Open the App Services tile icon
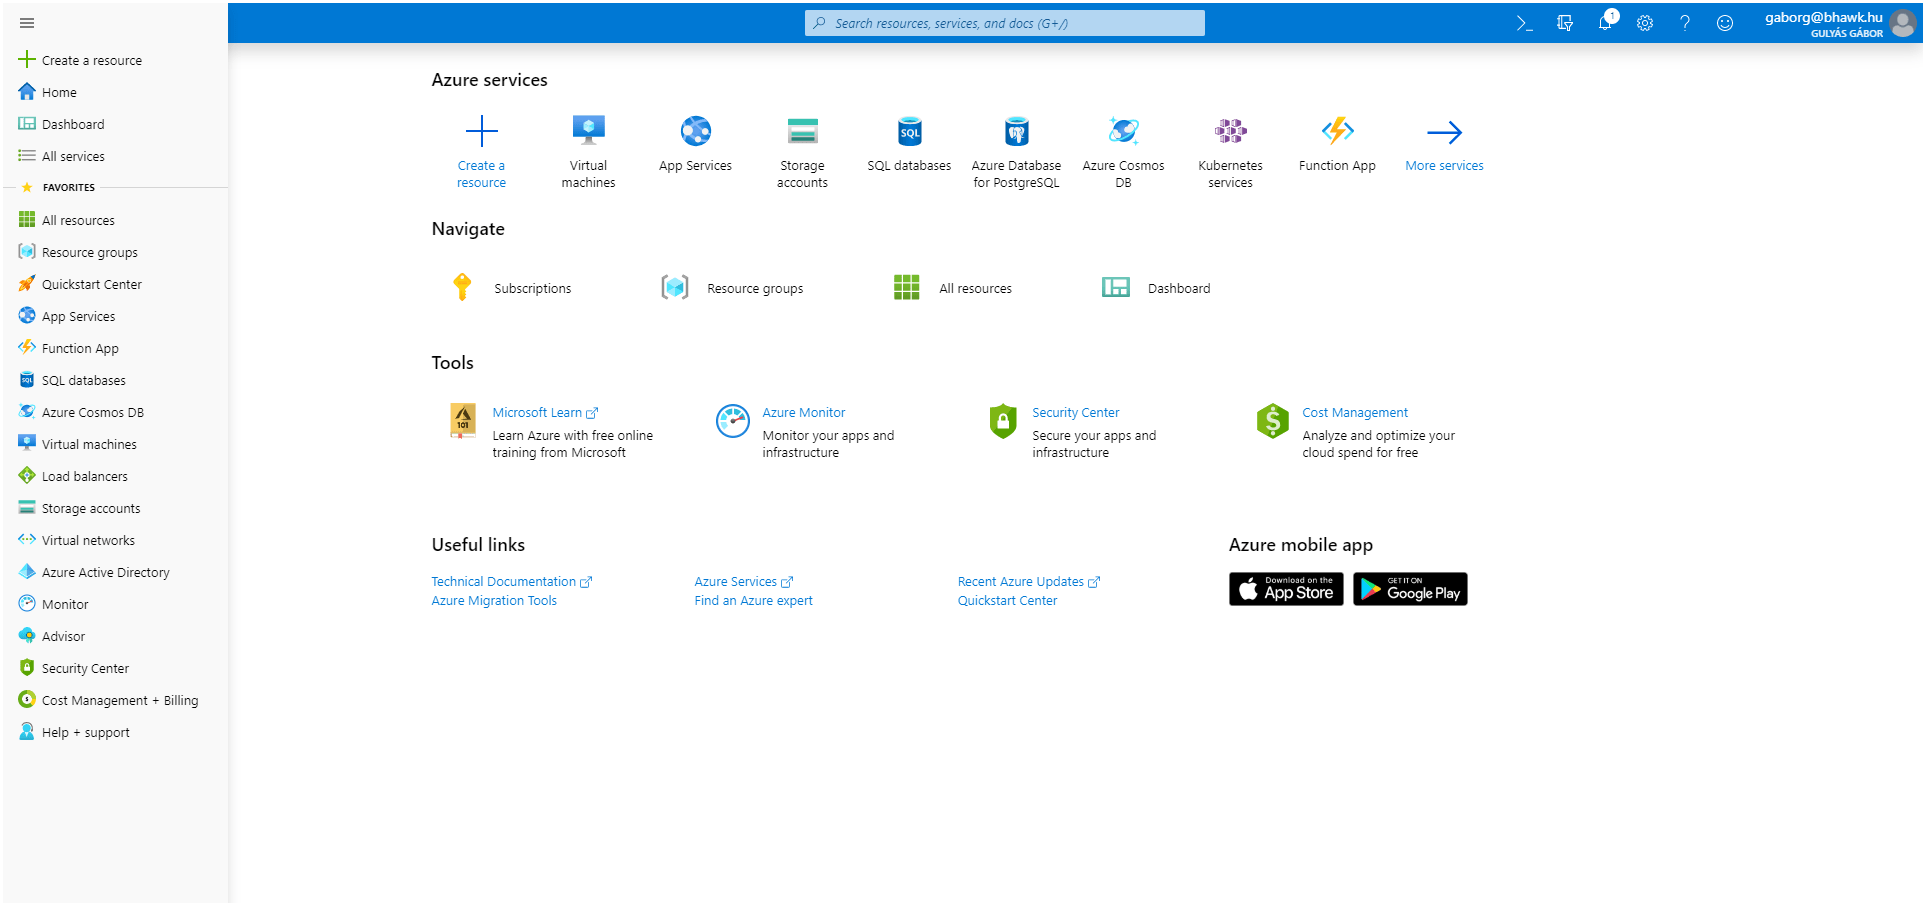This screenshot has width=1926, height=906. pos(696,131)
